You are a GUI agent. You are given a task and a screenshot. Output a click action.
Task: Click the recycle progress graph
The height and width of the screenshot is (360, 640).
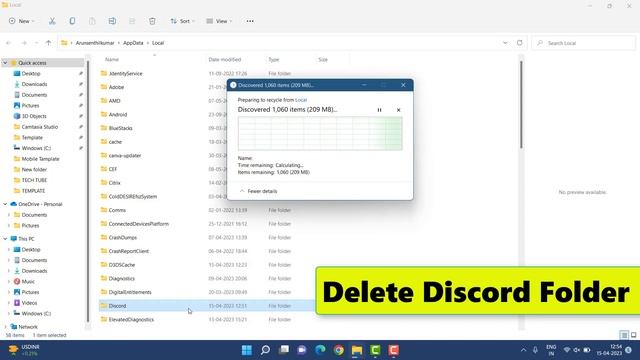pos(320,133)
